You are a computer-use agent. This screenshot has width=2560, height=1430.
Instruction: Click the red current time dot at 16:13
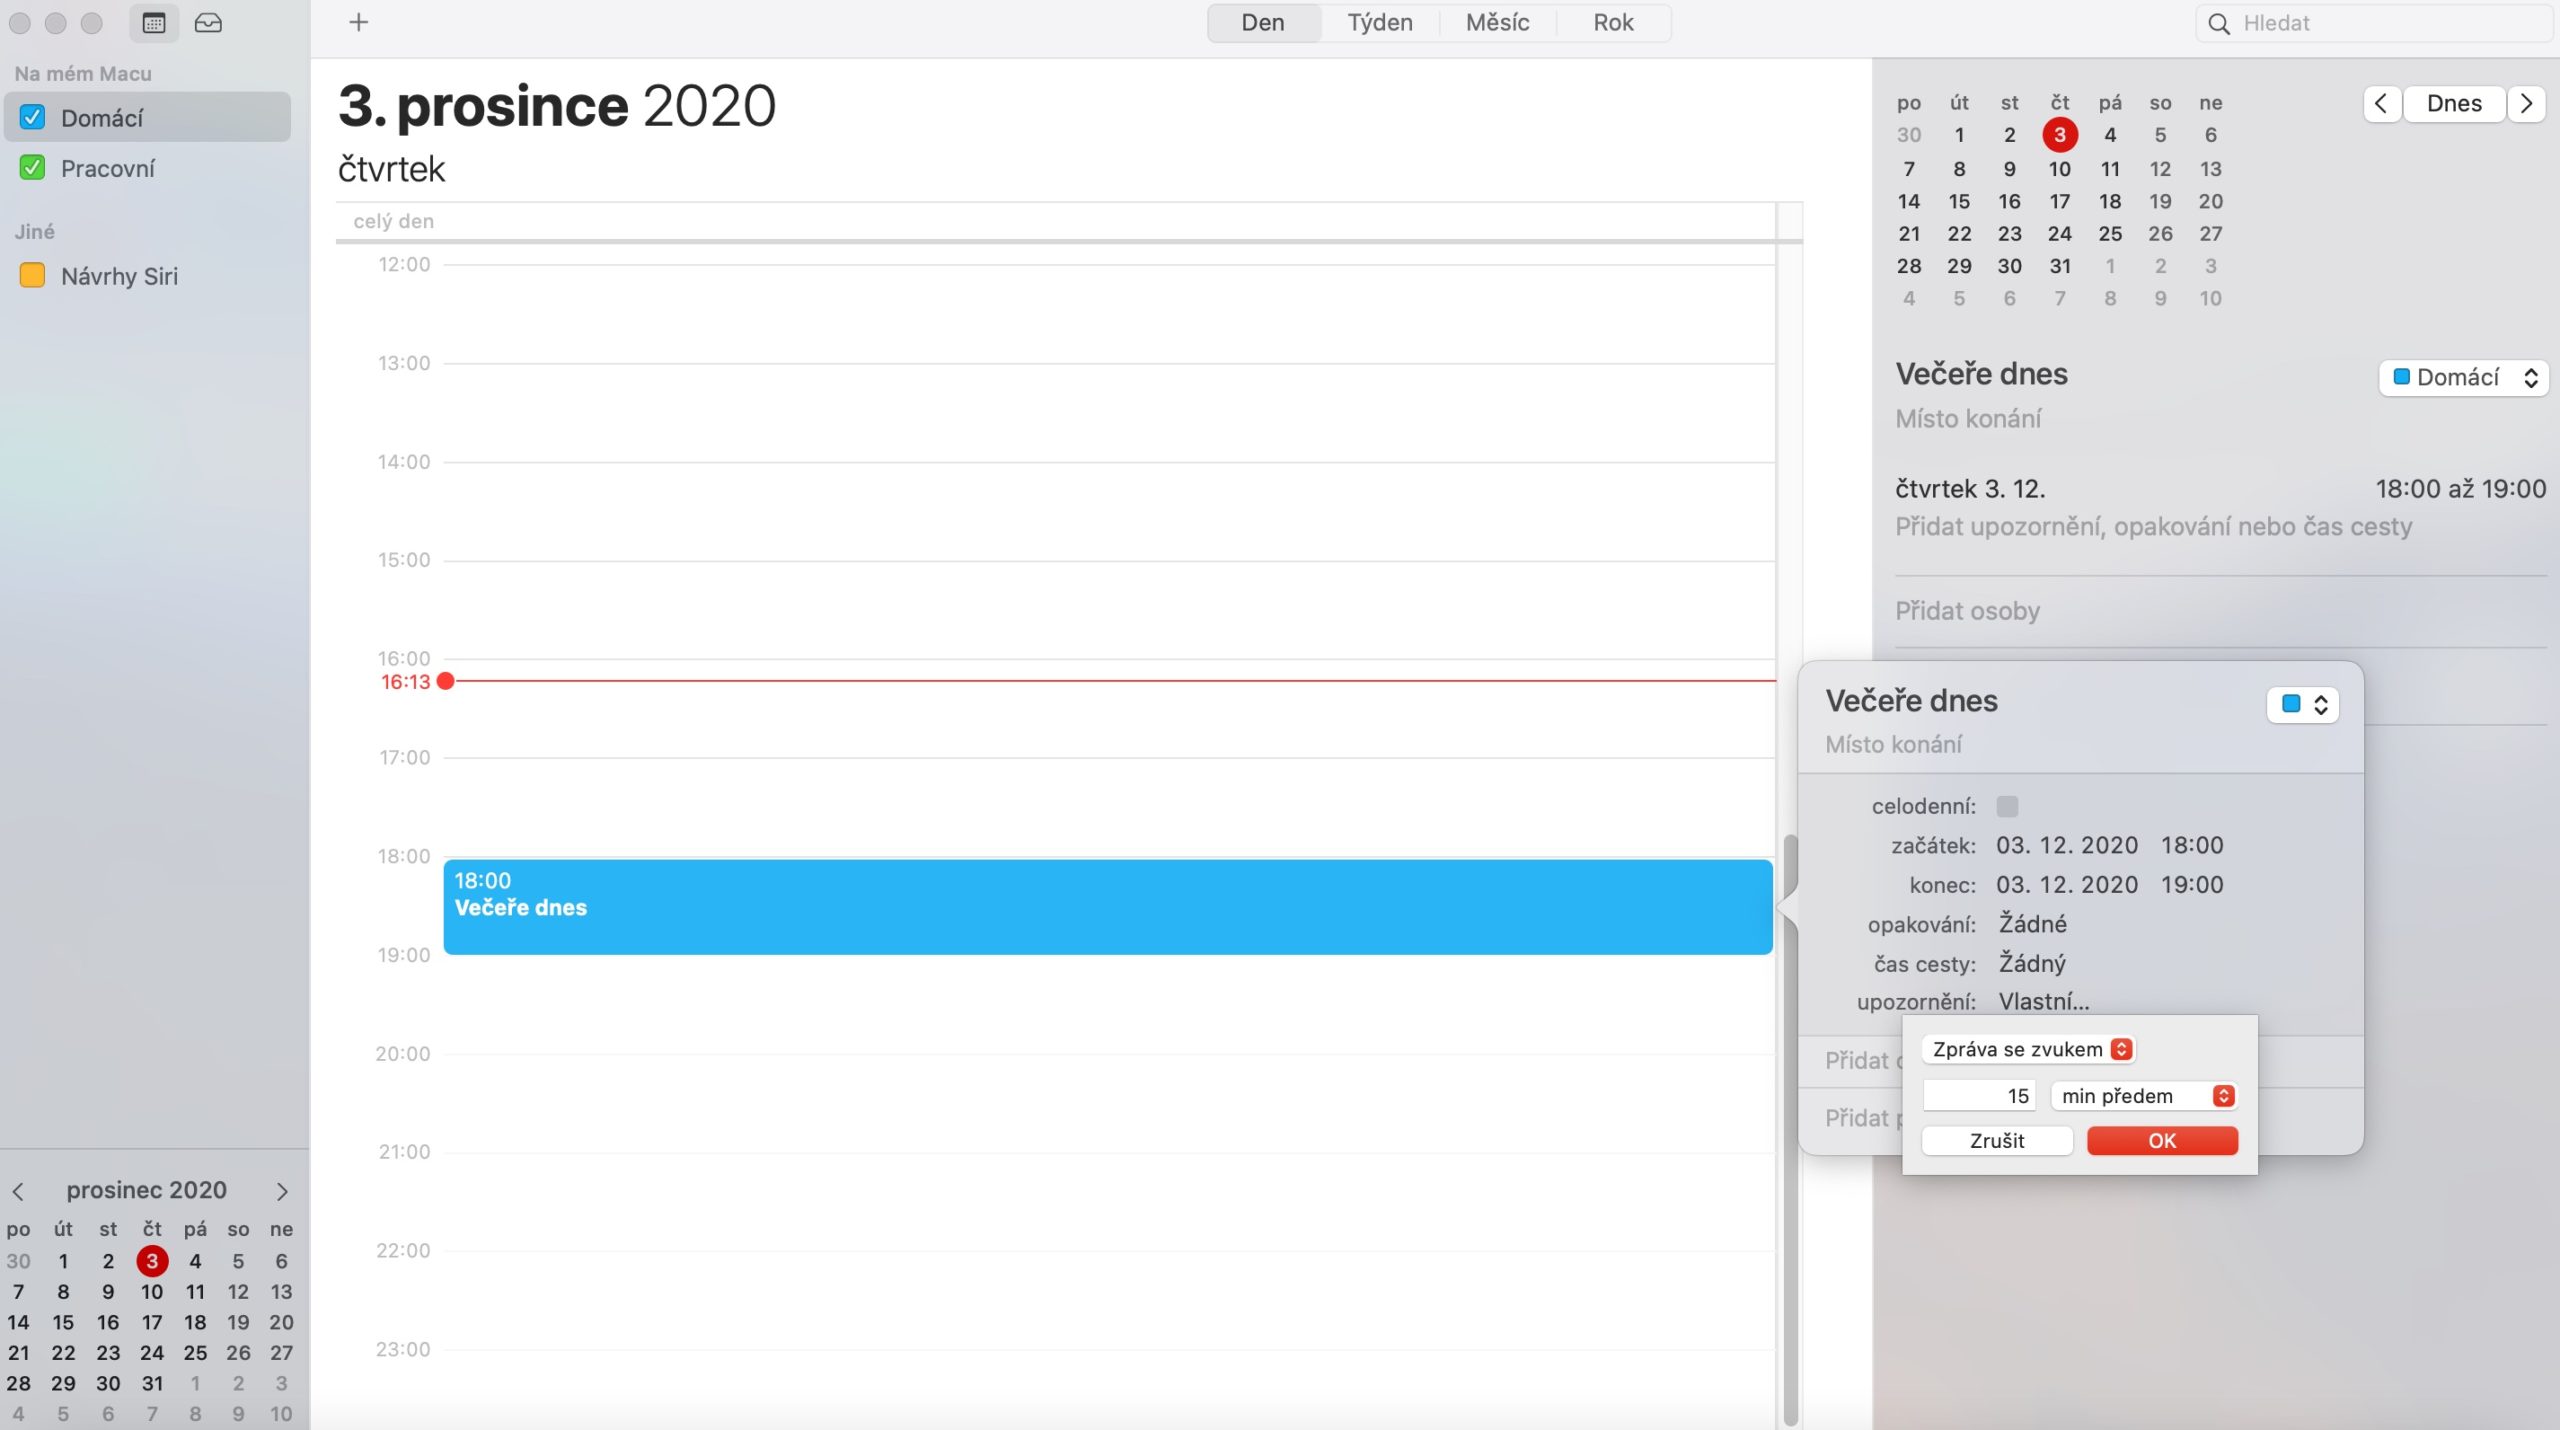pyautogui.click(x=446, y=681)
